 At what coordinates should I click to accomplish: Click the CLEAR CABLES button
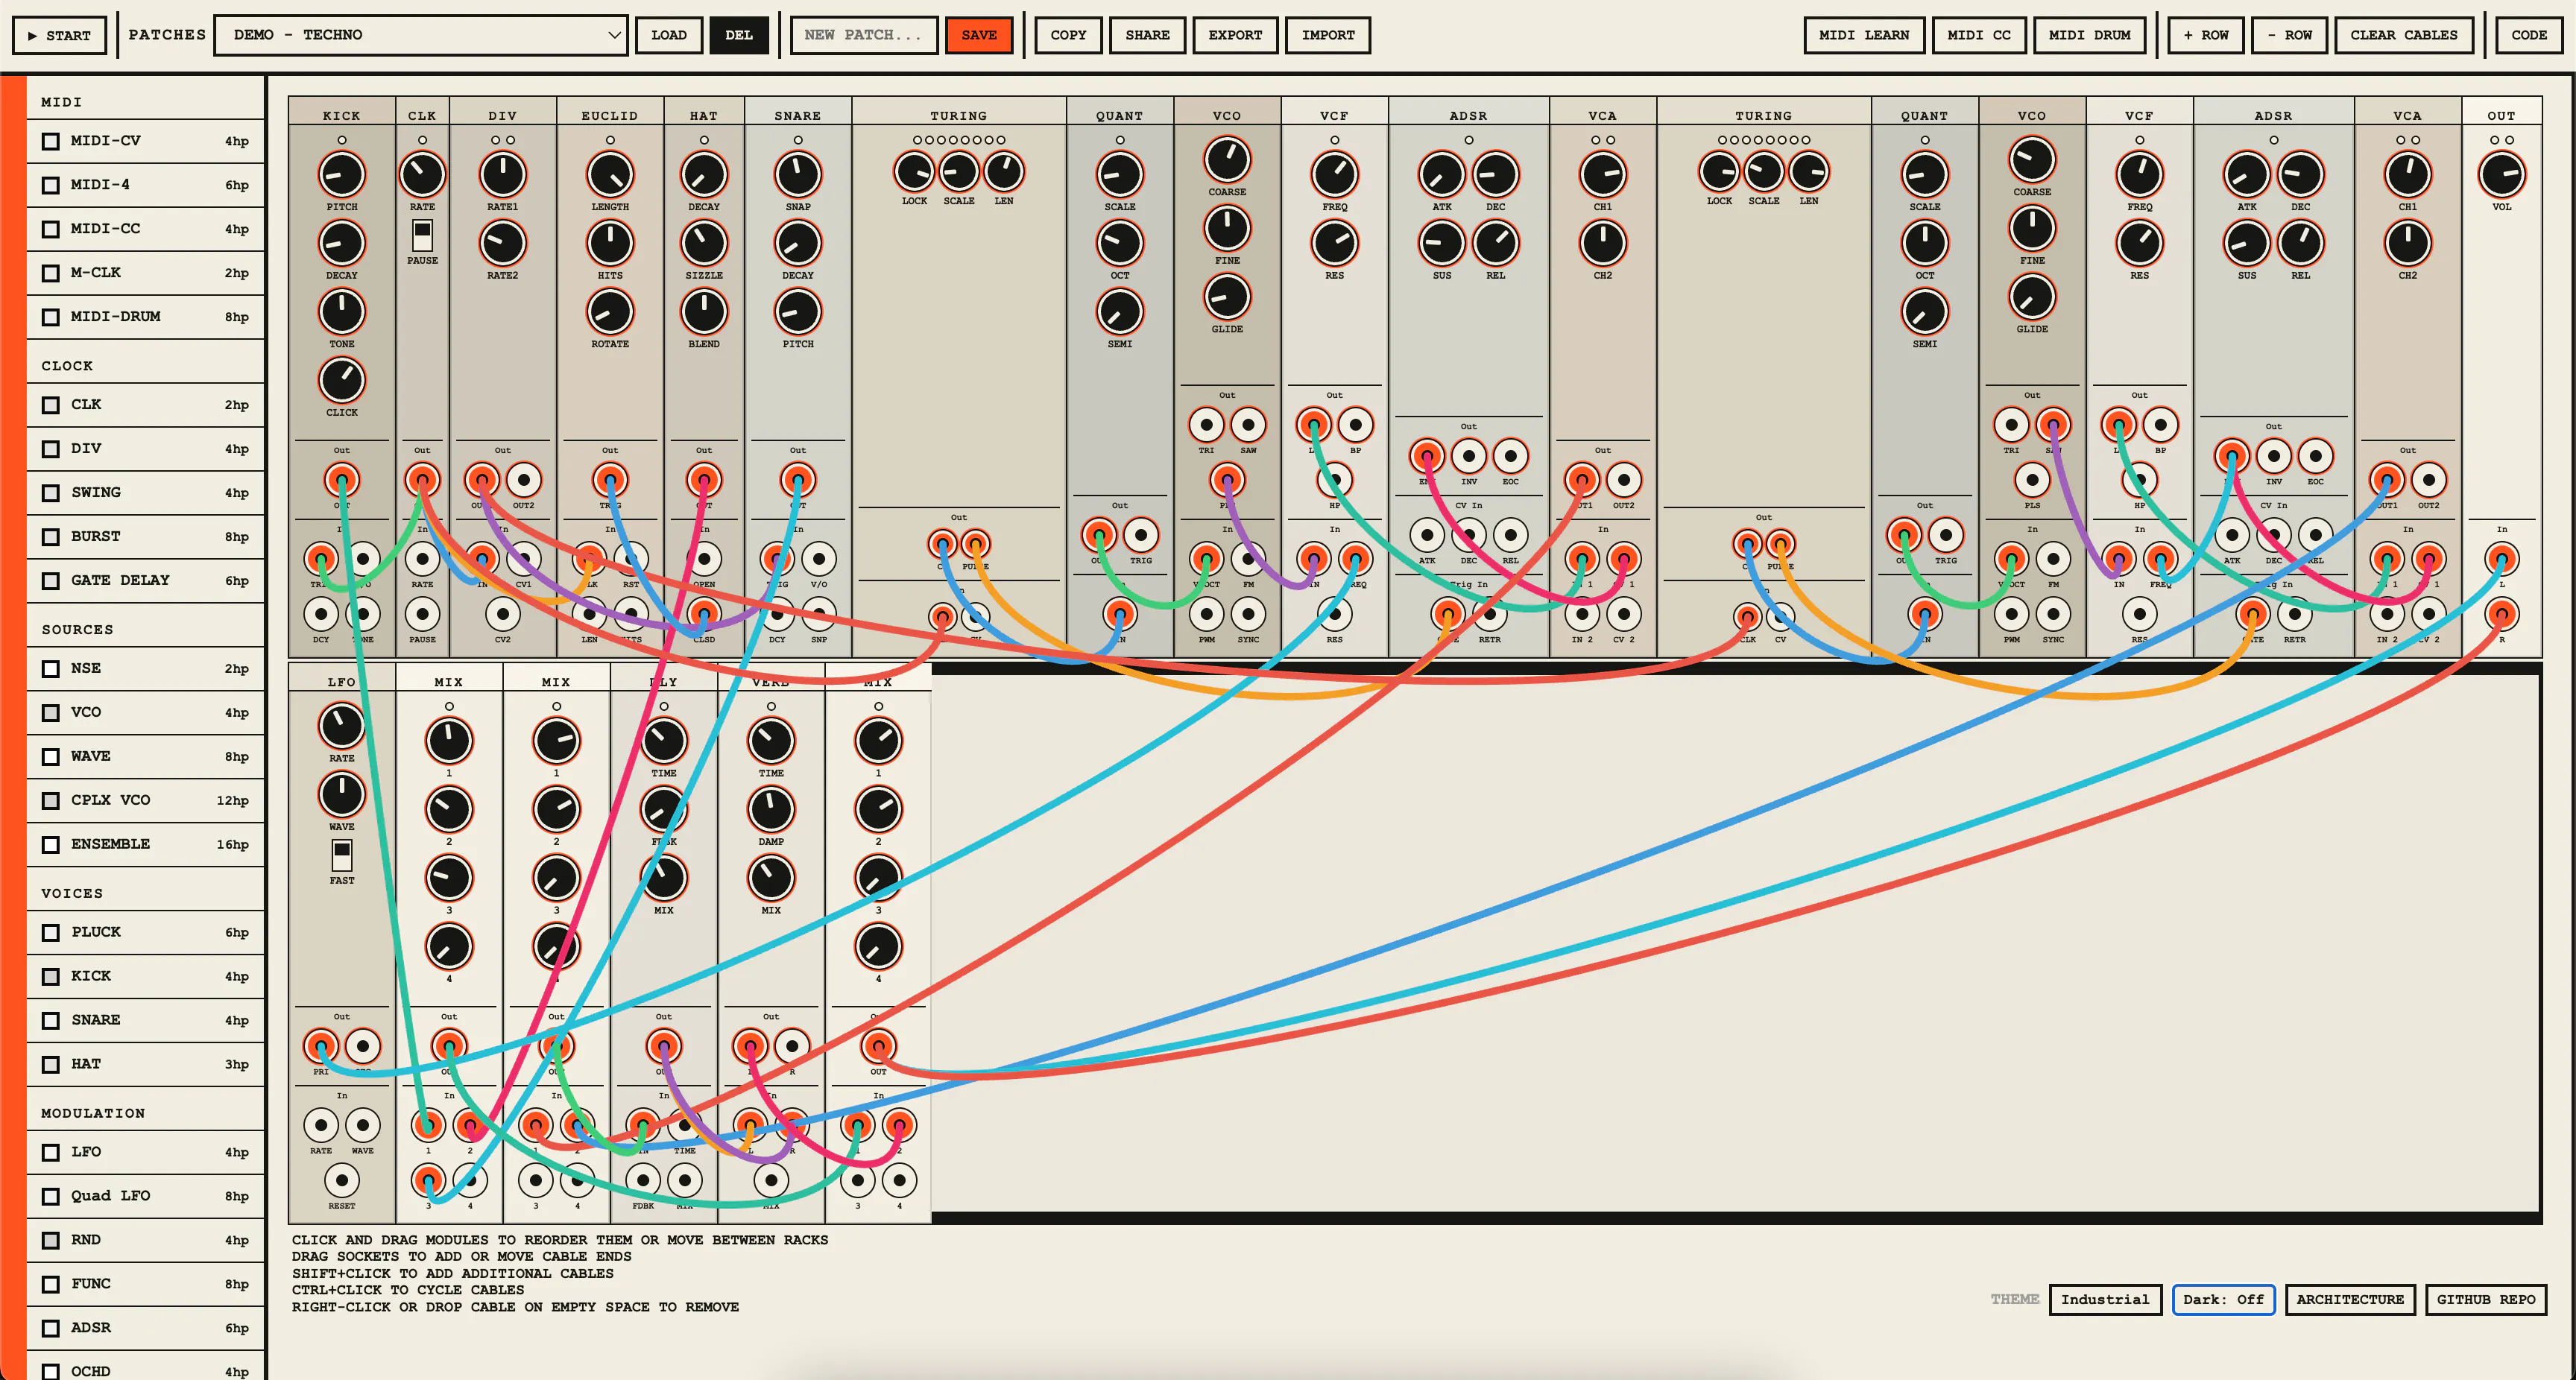pyautogui.click(x=2403, y=35)
